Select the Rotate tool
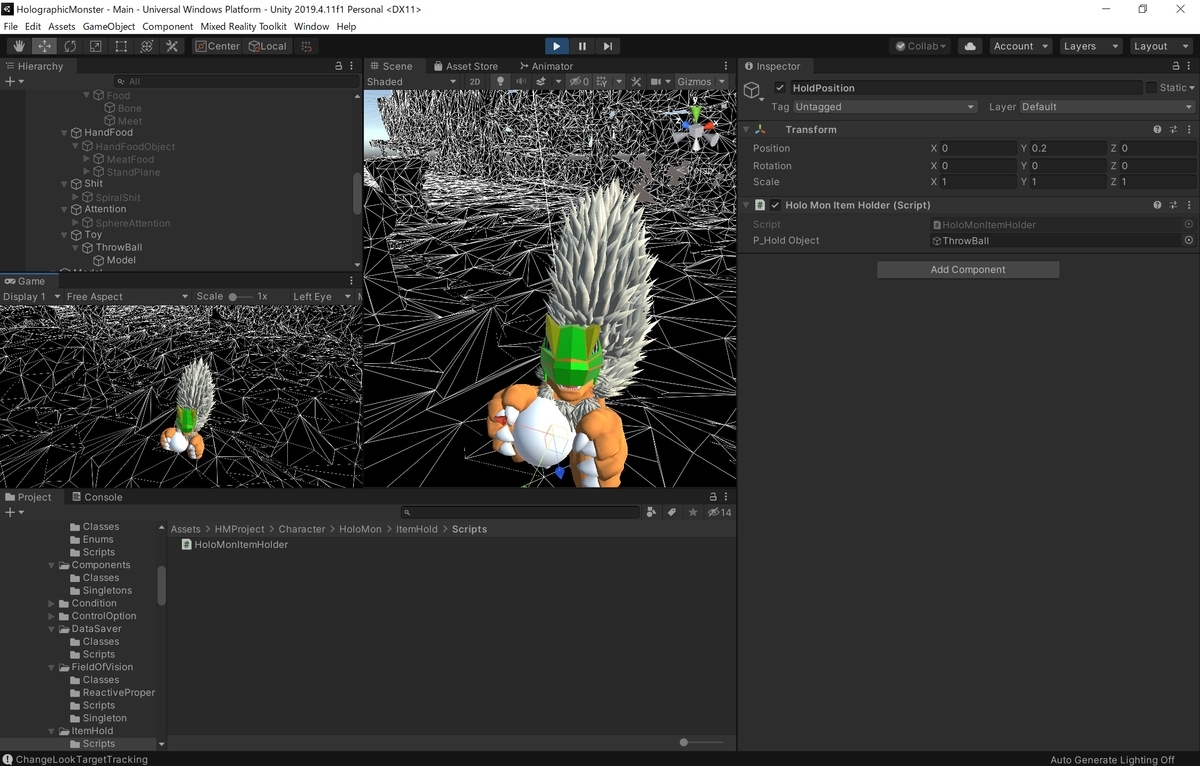Viewport: 1200px width, 766px height. (70, 46)
